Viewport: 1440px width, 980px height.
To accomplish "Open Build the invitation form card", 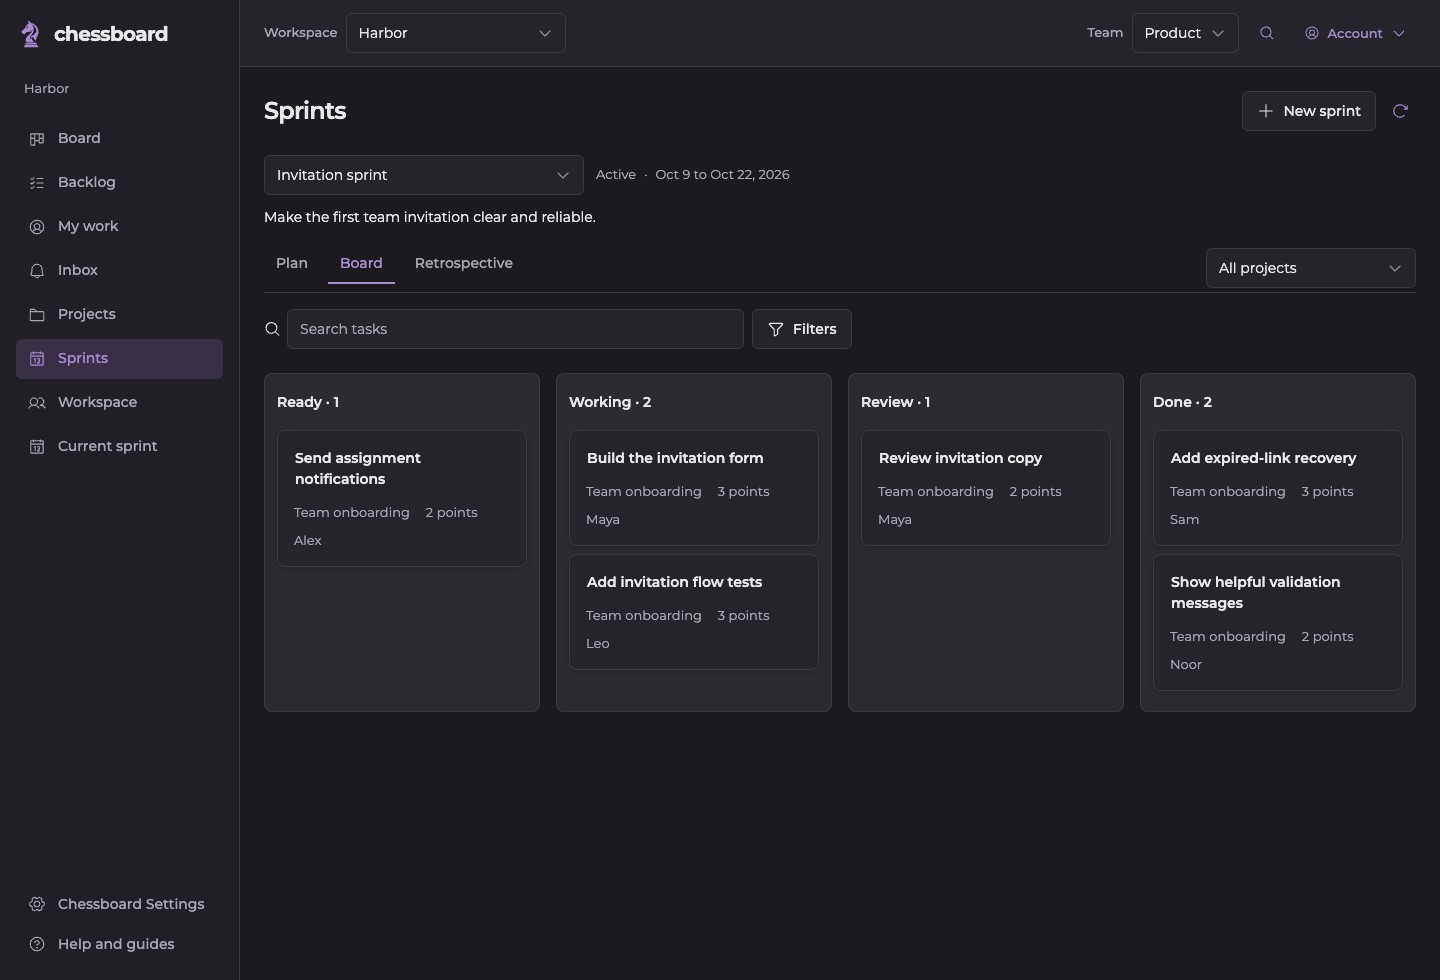I will click(694, 488).
